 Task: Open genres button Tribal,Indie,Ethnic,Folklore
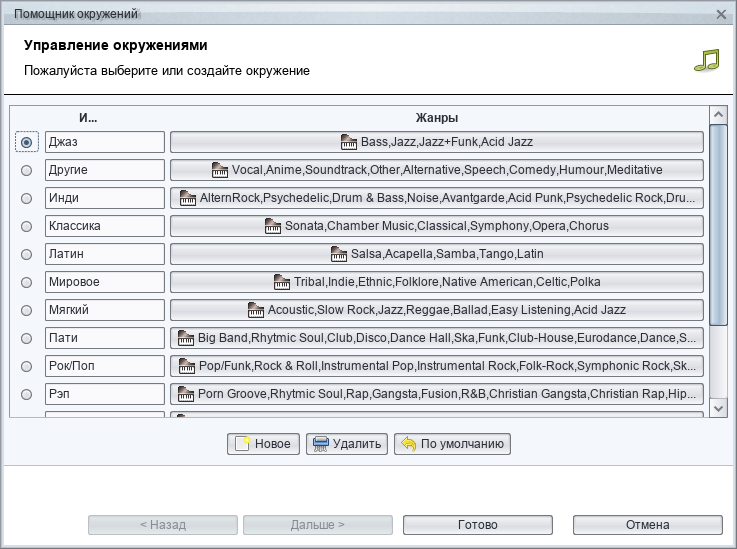tap(437, 282)
